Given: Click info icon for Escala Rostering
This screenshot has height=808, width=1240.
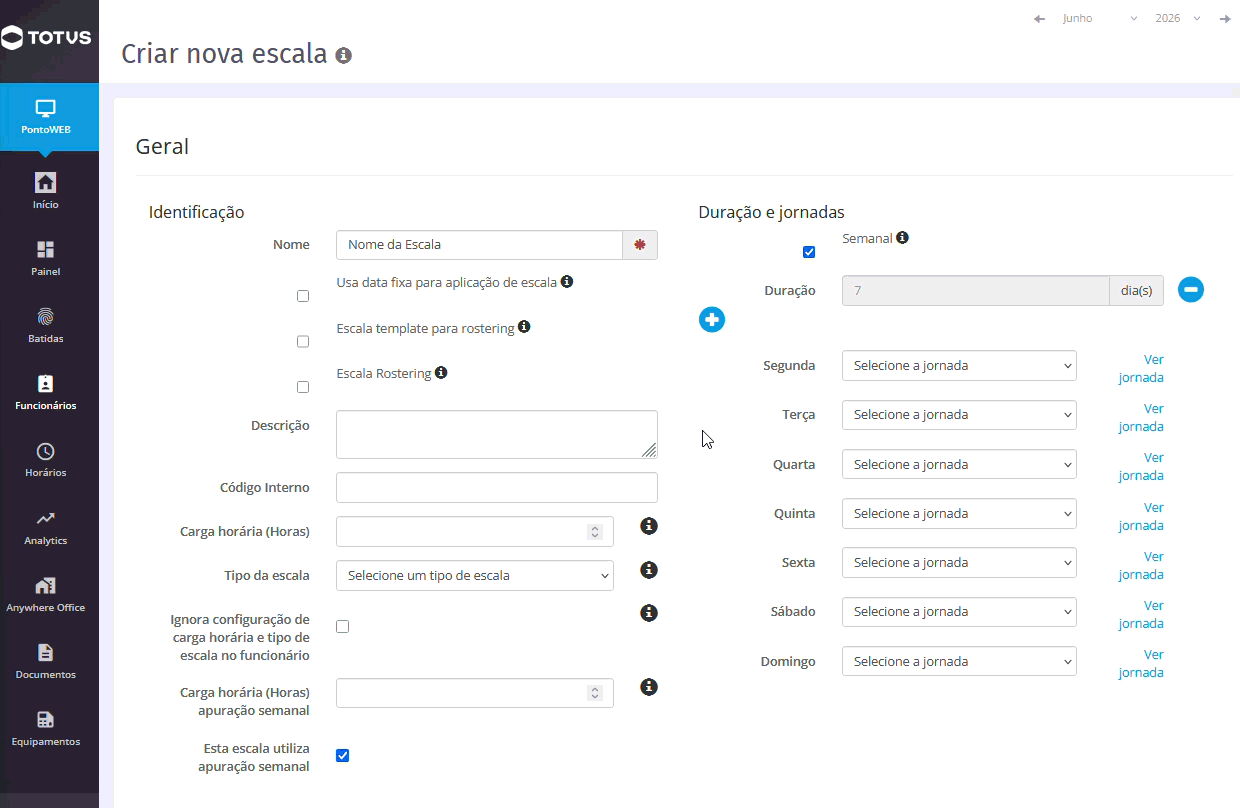Looking at the screenshot, I should (441, 373).
